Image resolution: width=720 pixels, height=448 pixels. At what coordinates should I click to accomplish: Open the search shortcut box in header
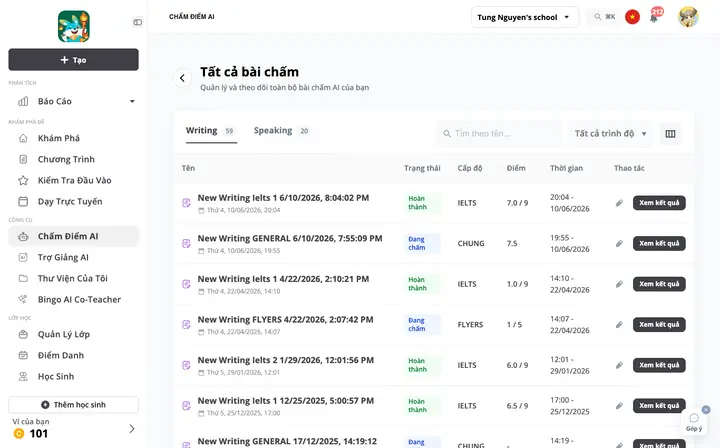pos(604,17)
